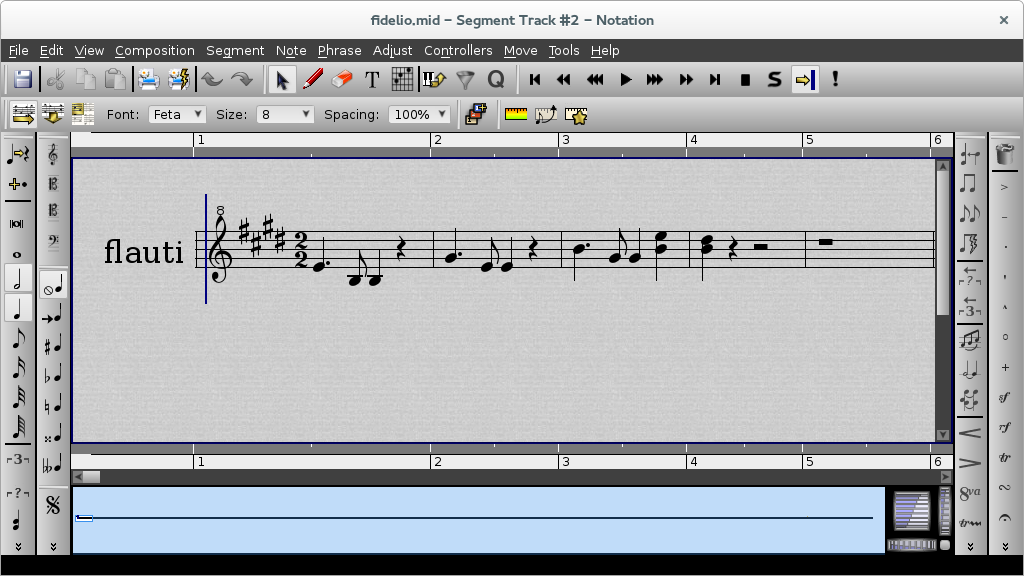The height and width of the screenshot is (576, 1024).
Task: Open the Spacing dropdown showing 100%
Action: (x=419, y=114)
